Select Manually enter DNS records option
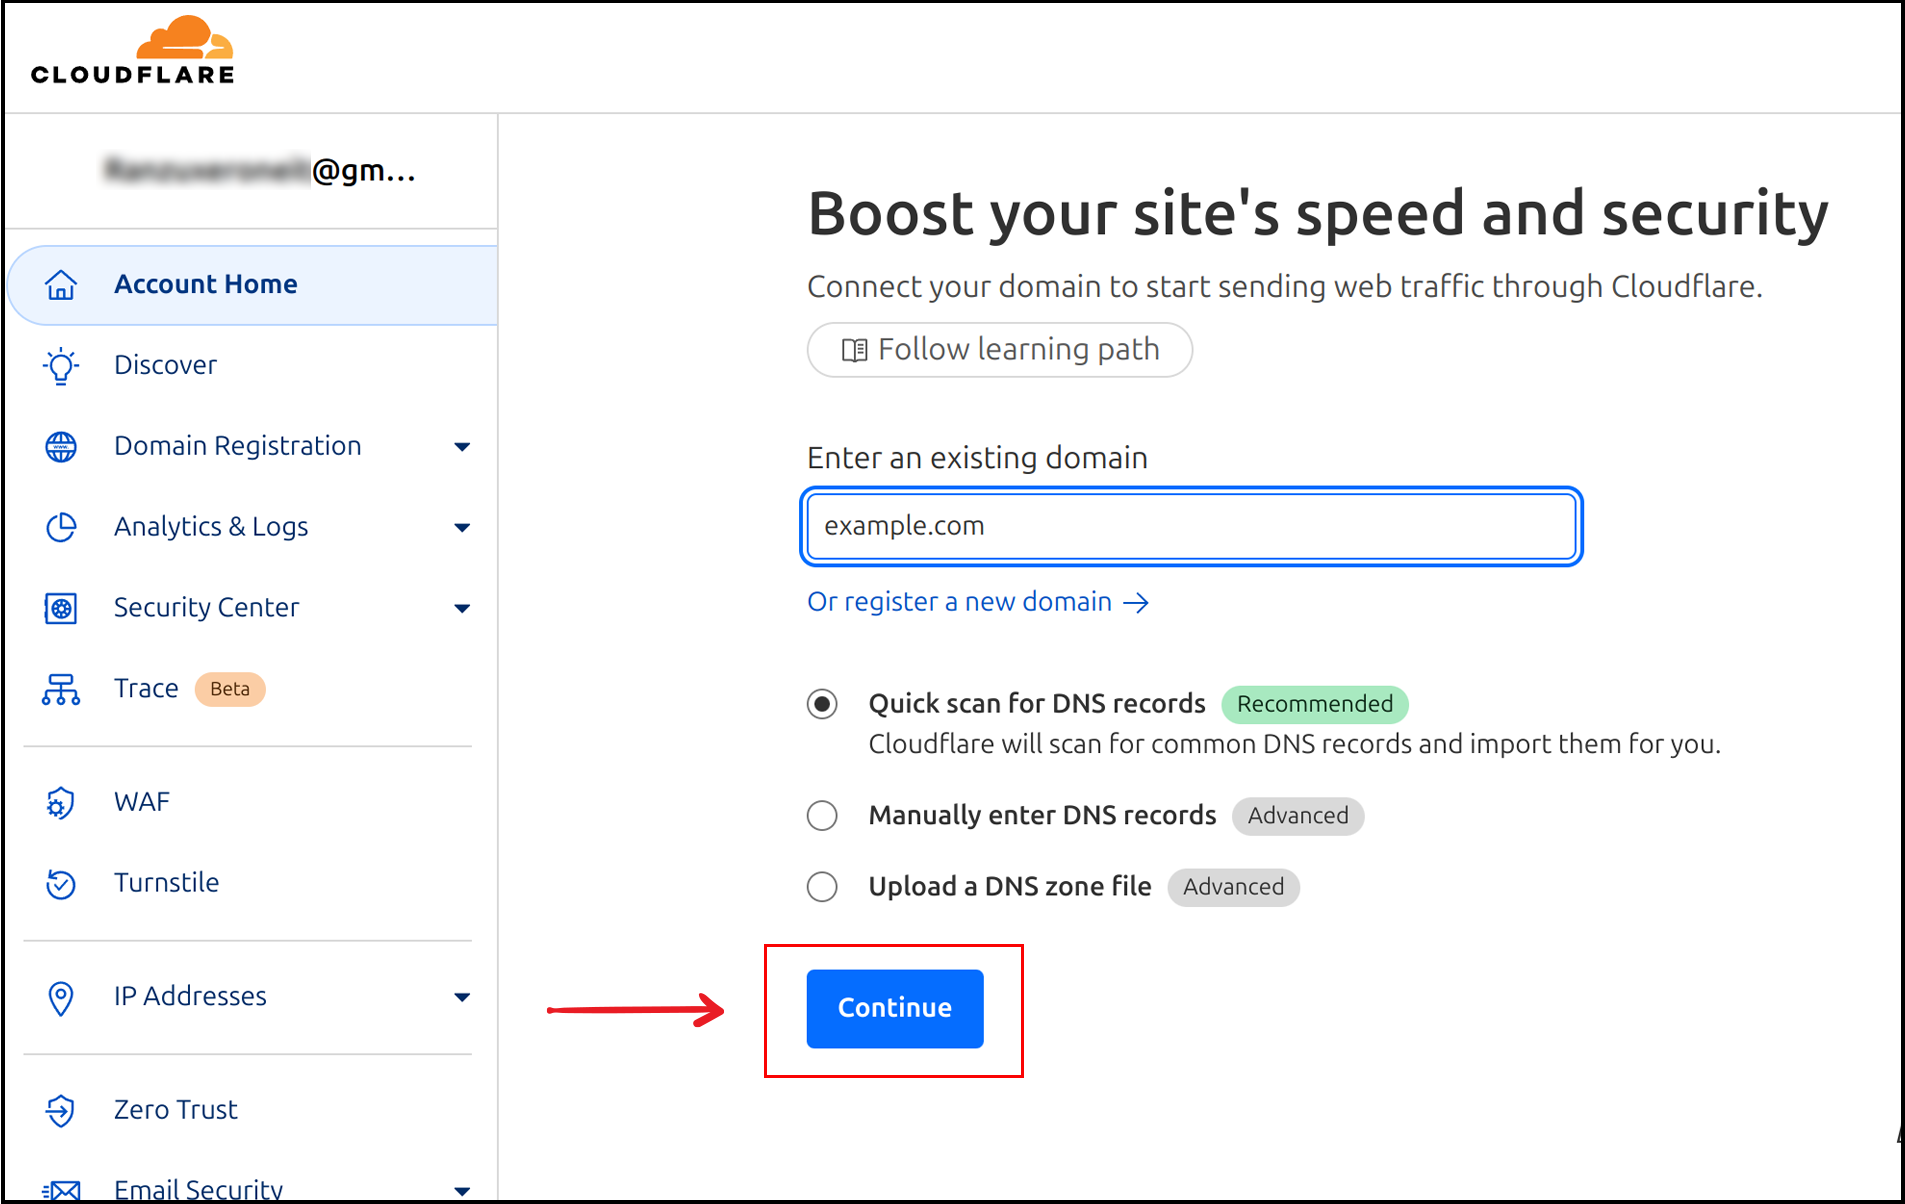Viewport: 1905px width, 1204px height. coord(822,816)
